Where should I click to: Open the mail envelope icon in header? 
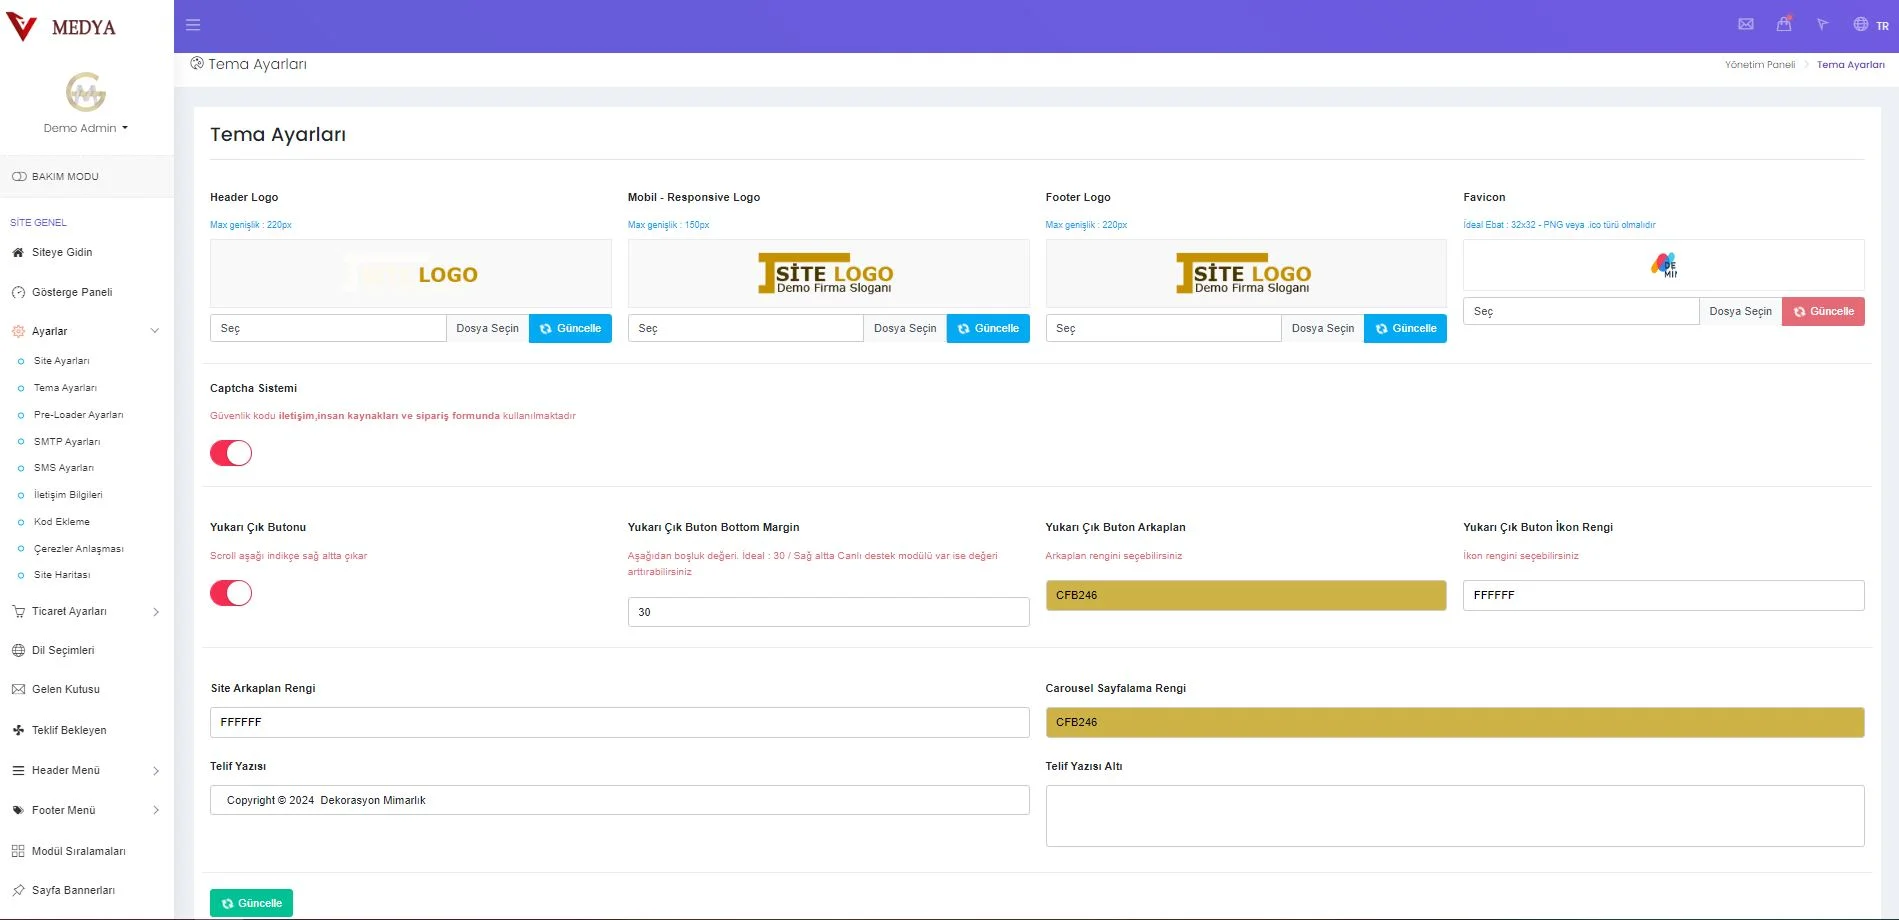1746,25
